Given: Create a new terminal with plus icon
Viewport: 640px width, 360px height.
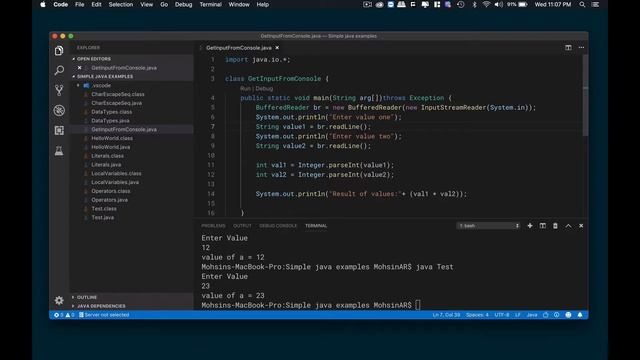Looking at the screenshot, I should (530, 226).
